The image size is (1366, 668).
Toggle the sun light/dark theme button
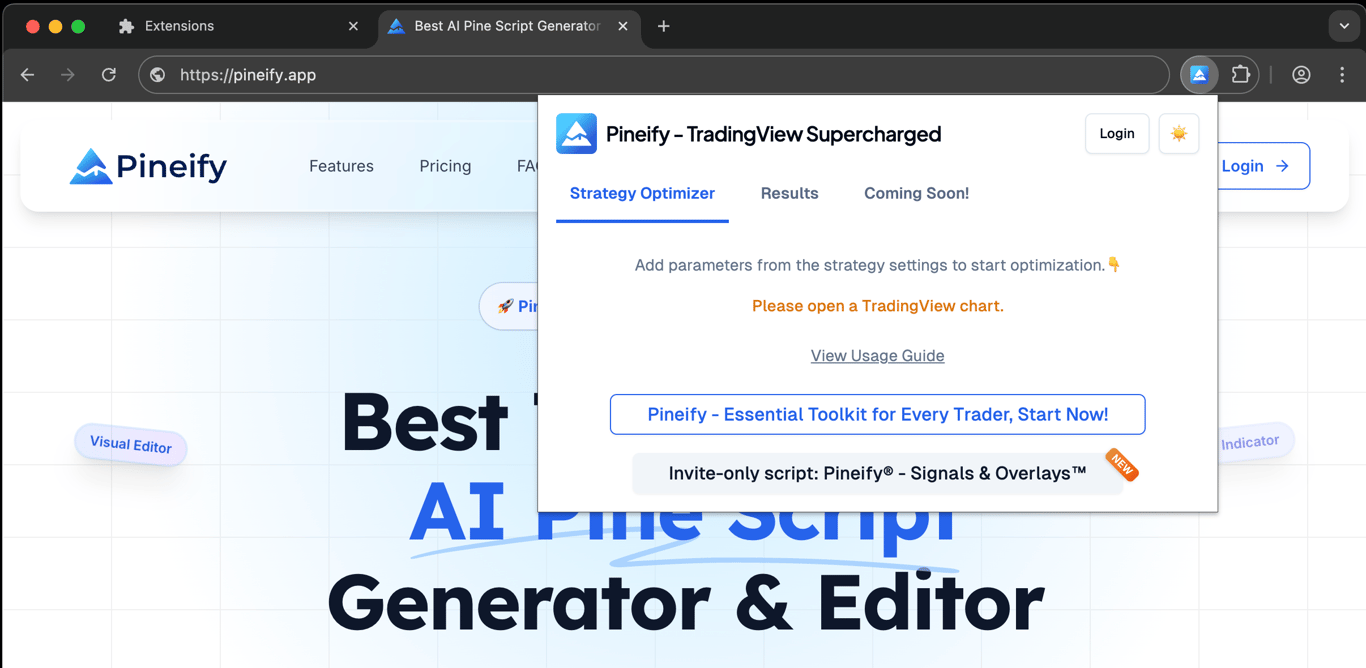[1178, 134]
